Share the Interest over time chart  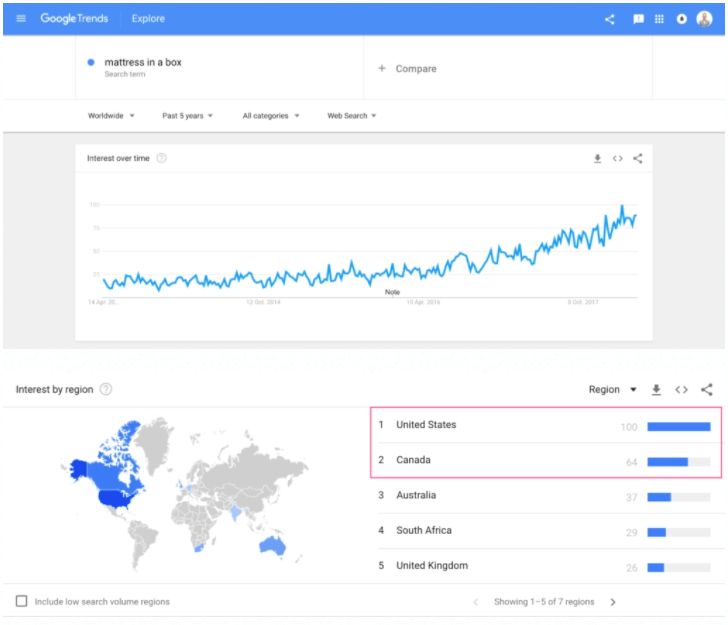[638, 159]
